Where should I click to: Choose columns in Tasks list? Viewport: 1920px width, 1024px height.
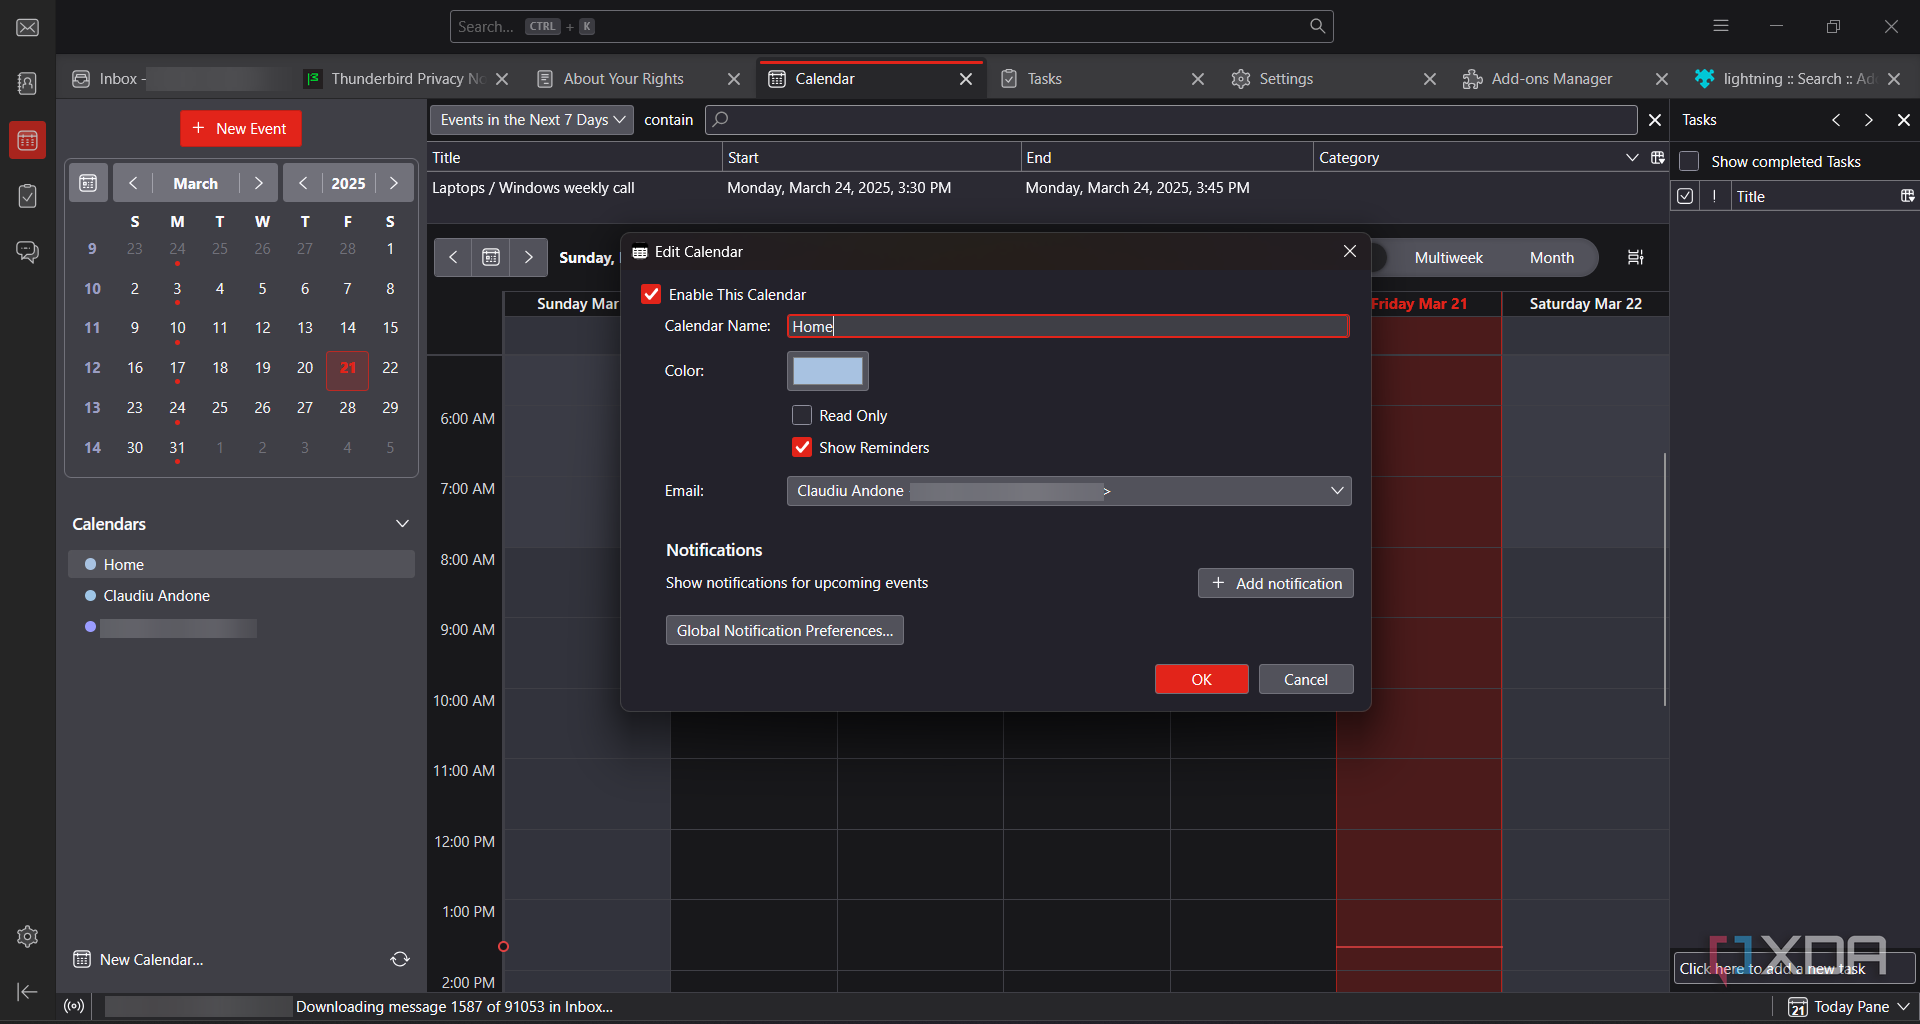(x=1907, y=197)
